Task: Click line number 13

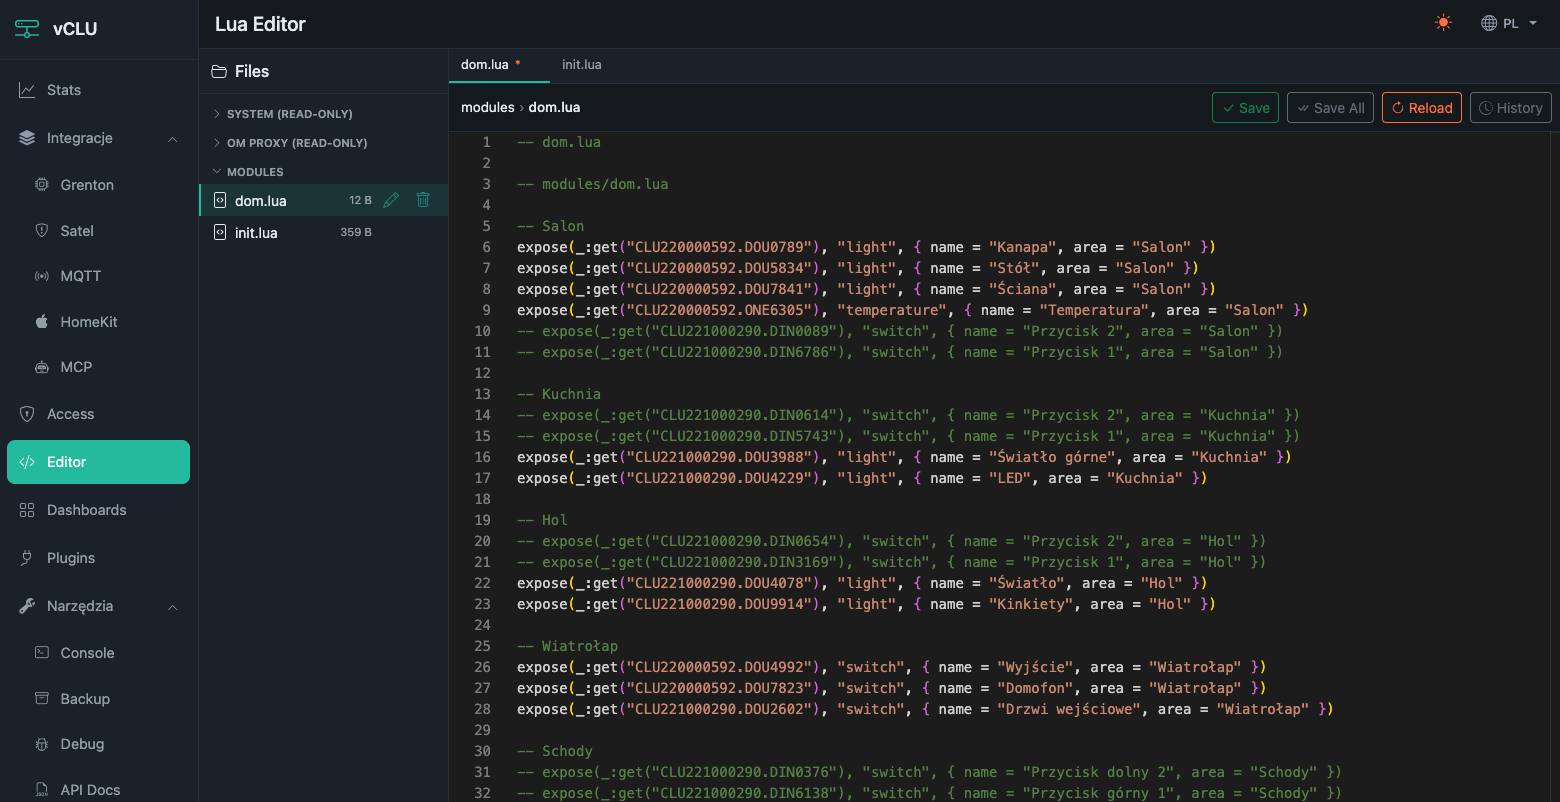Action: click(x=483, y=394)
